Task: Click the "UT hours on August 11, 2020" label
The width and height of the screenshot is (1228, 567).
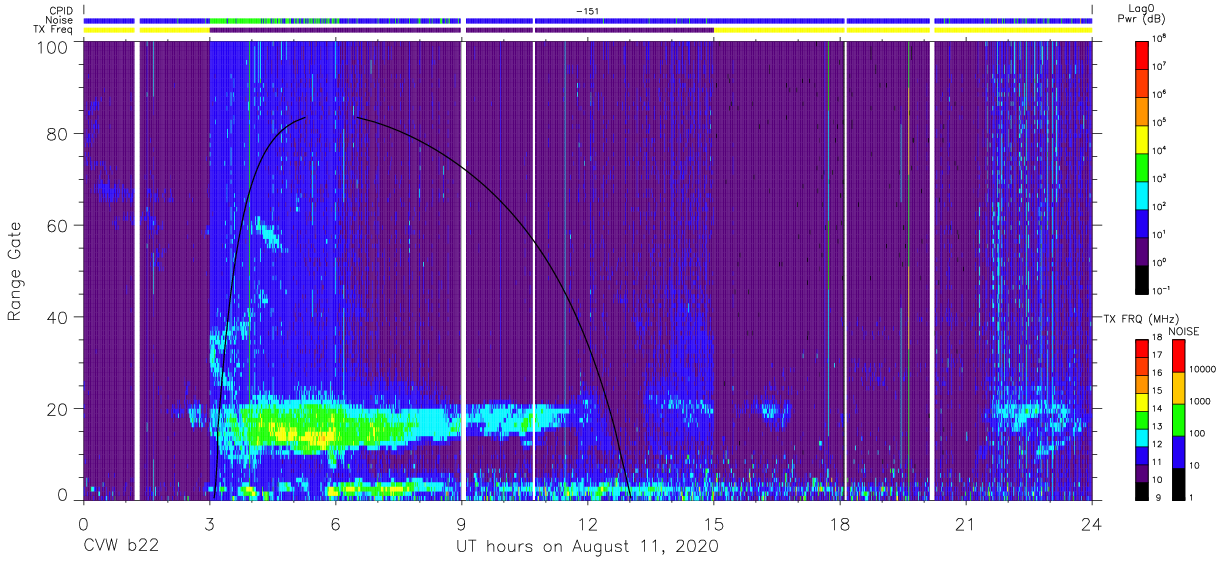Action: pos(587,547)
